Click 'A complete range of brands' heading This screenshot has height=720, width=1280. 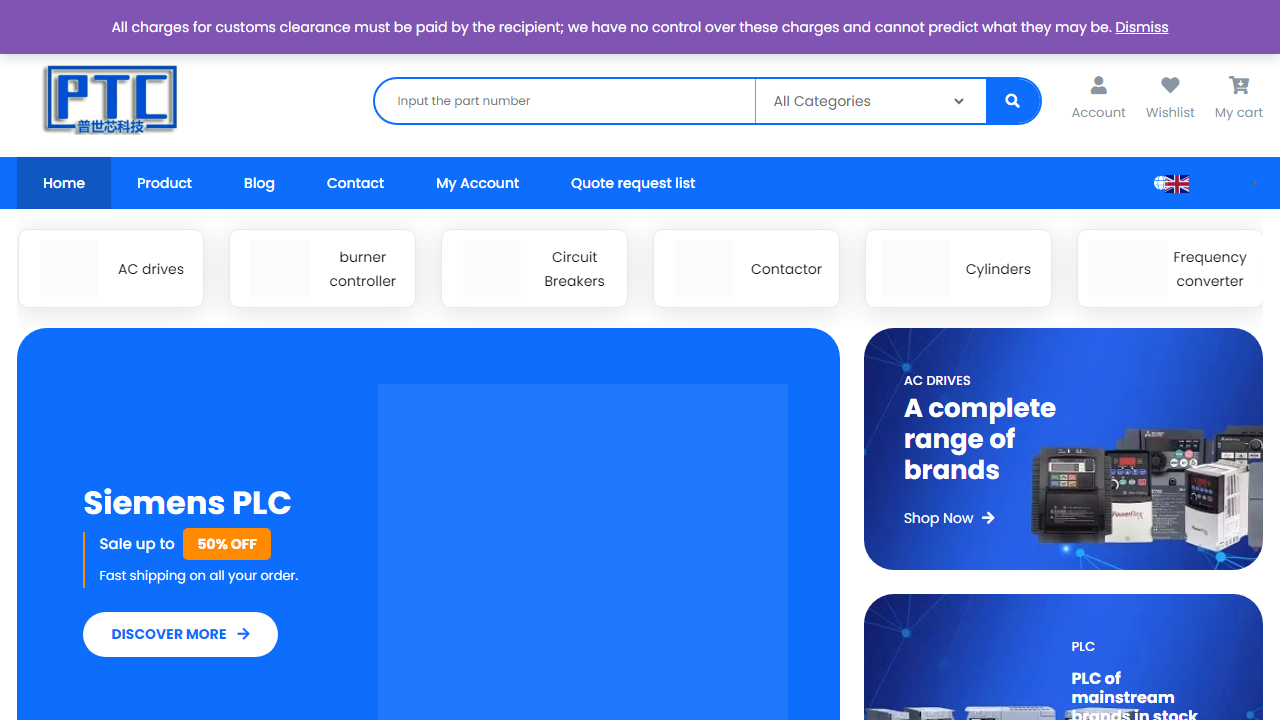point(980,439)
